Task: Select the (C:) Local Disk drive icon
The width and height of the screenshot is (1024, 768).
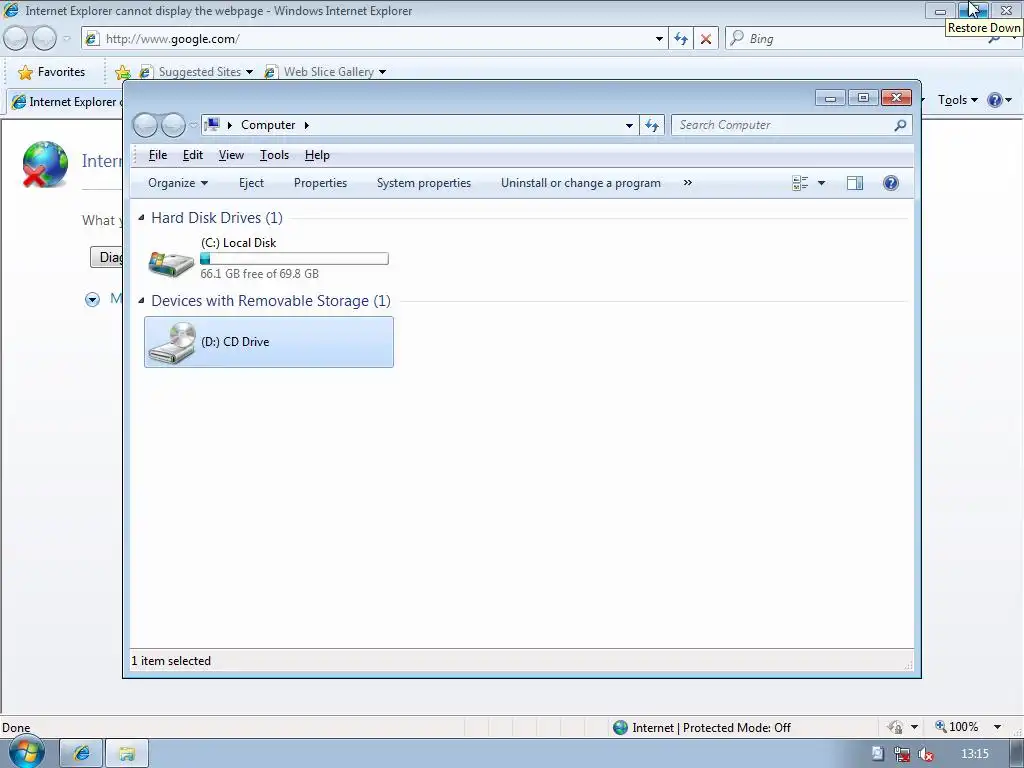Action: [171, 263]
